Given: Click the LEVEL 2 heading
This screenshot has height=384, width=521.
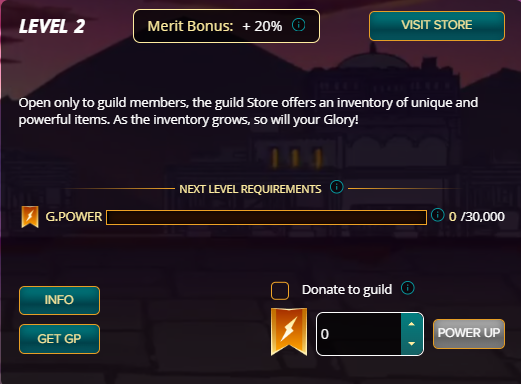Looking at the screenshot, I should [x=52, y=26].
